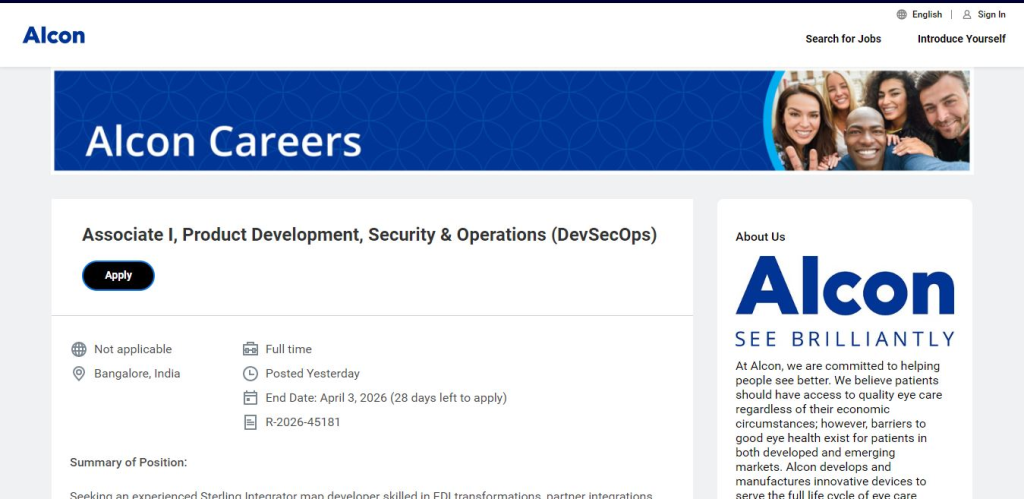
Task: Select the 'Not applicable' text
Action: pyautogui.click(x=133, y=349)
